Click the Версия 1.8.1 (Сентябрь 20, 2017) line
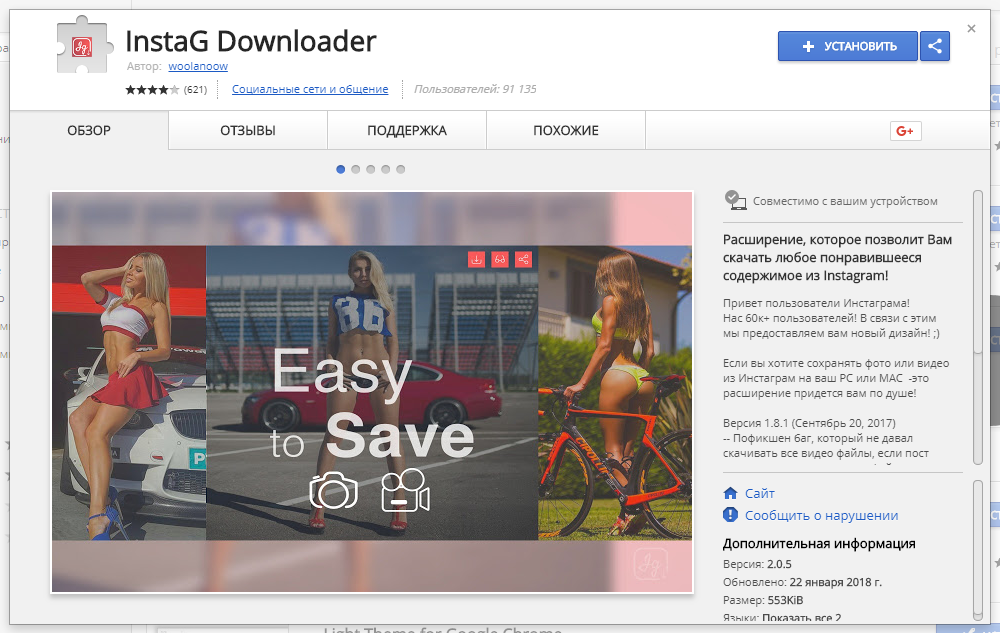This screenshot has height=633, width=1000. click(809, 423)
